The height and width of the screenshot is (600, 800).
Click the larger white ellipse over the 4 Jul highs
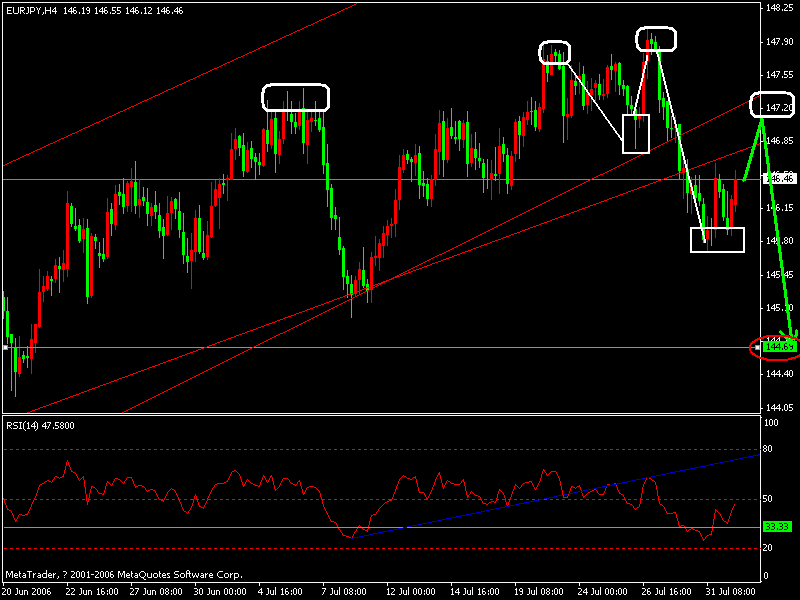coord(295,96)
